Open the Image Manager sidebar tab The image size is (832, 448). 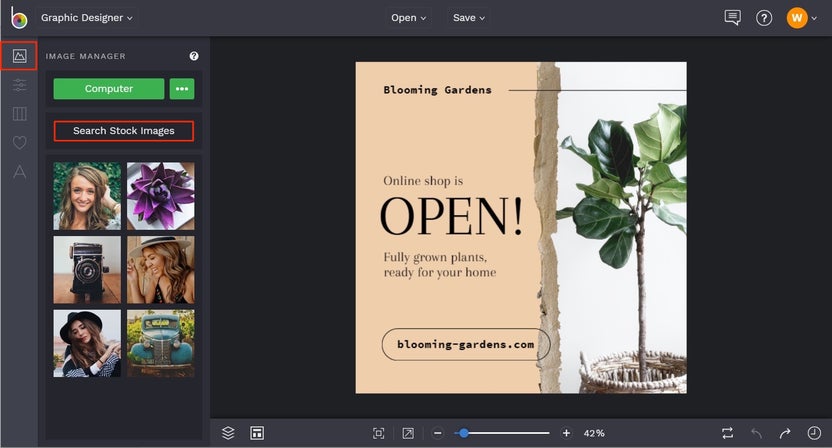click(x=20, y=56)
